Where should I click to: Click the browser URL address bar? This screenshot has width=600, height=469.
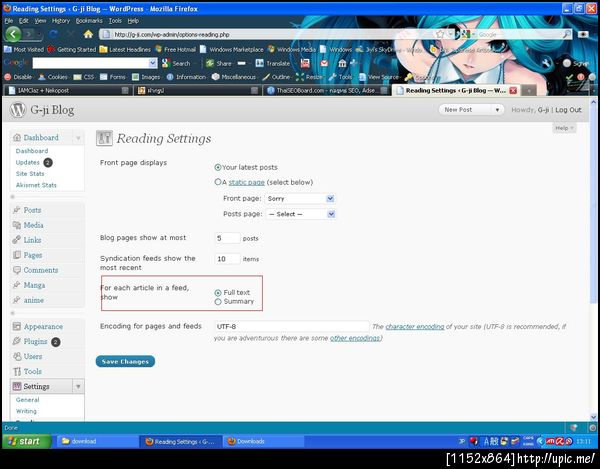click(268, 34)
